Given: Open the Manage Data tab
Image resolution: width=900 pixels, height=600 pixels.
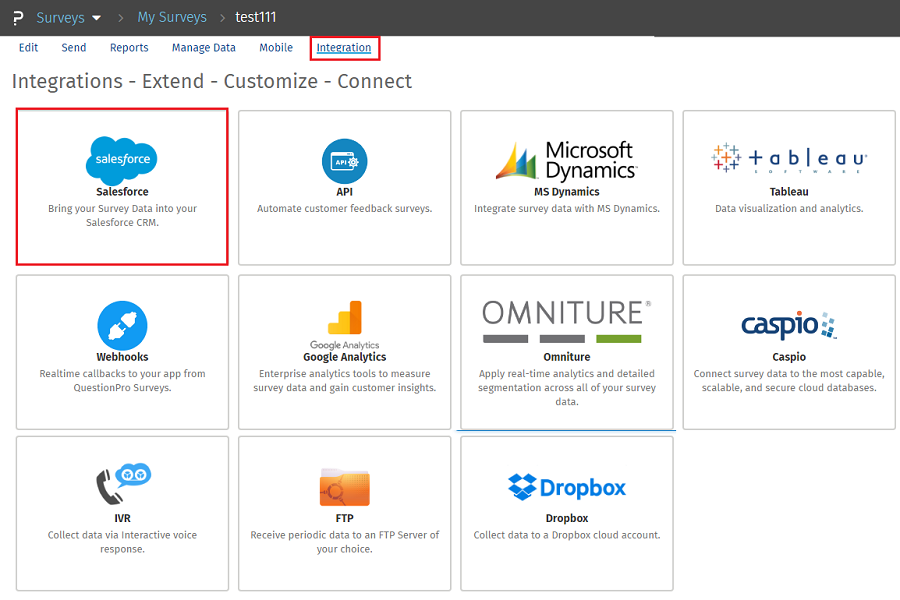Looking at the screenshot, I should click(203, 48).
